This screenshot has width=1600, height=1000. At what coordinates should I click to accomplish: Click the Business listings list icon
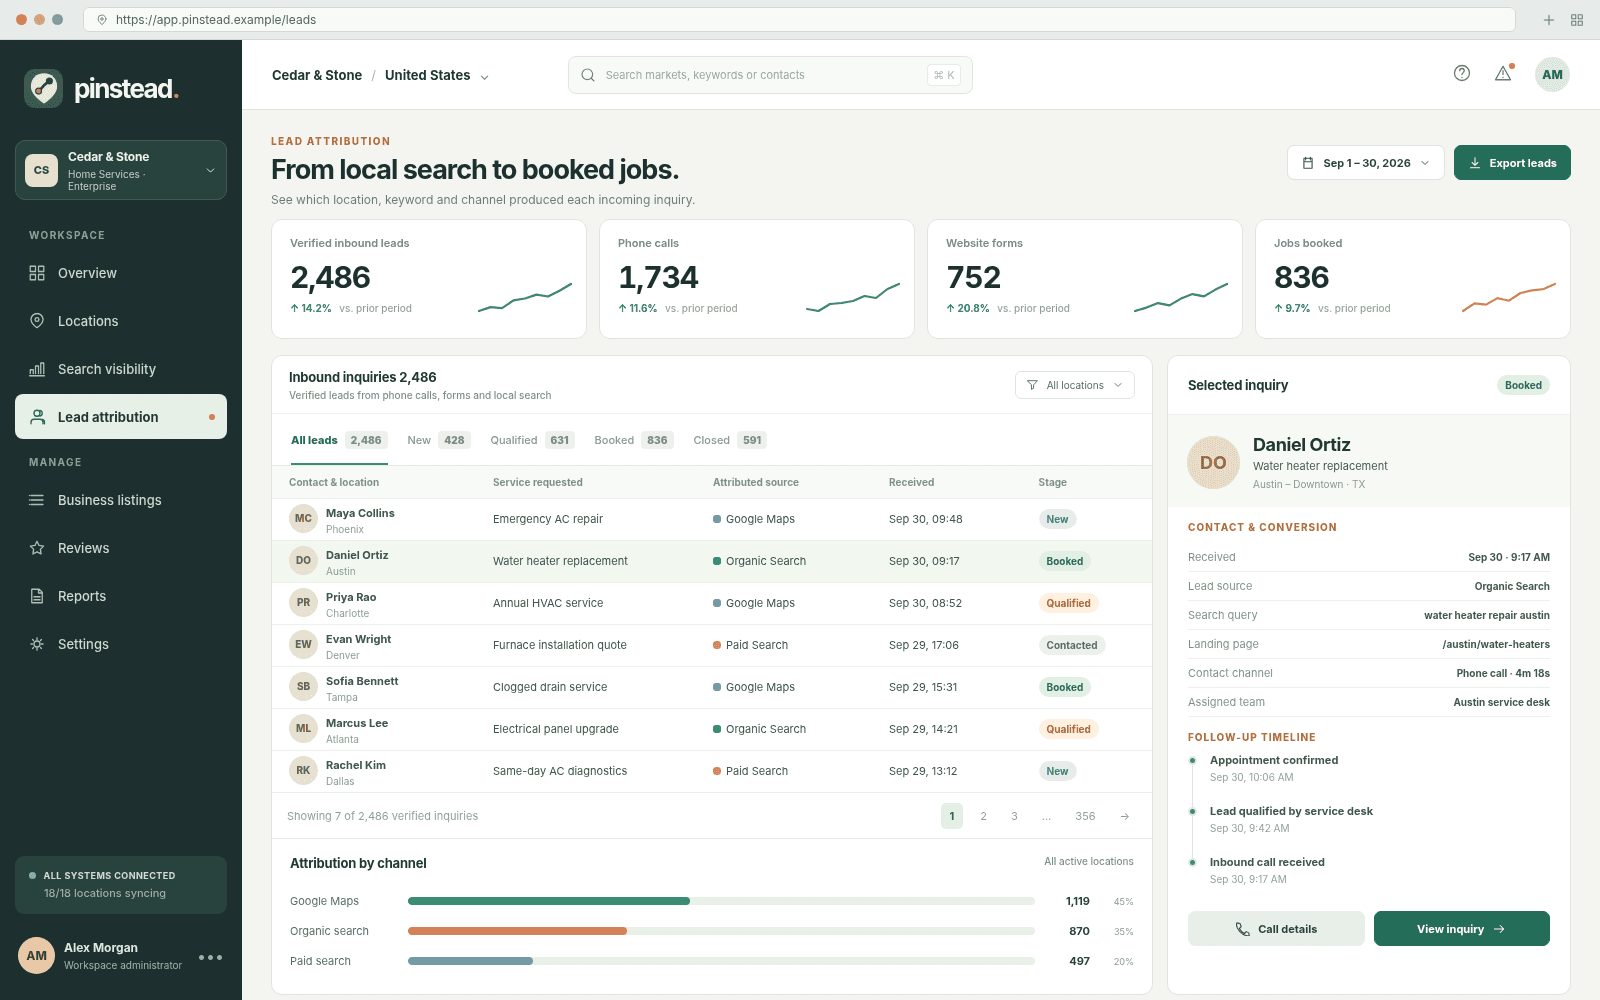click(37, 500)
